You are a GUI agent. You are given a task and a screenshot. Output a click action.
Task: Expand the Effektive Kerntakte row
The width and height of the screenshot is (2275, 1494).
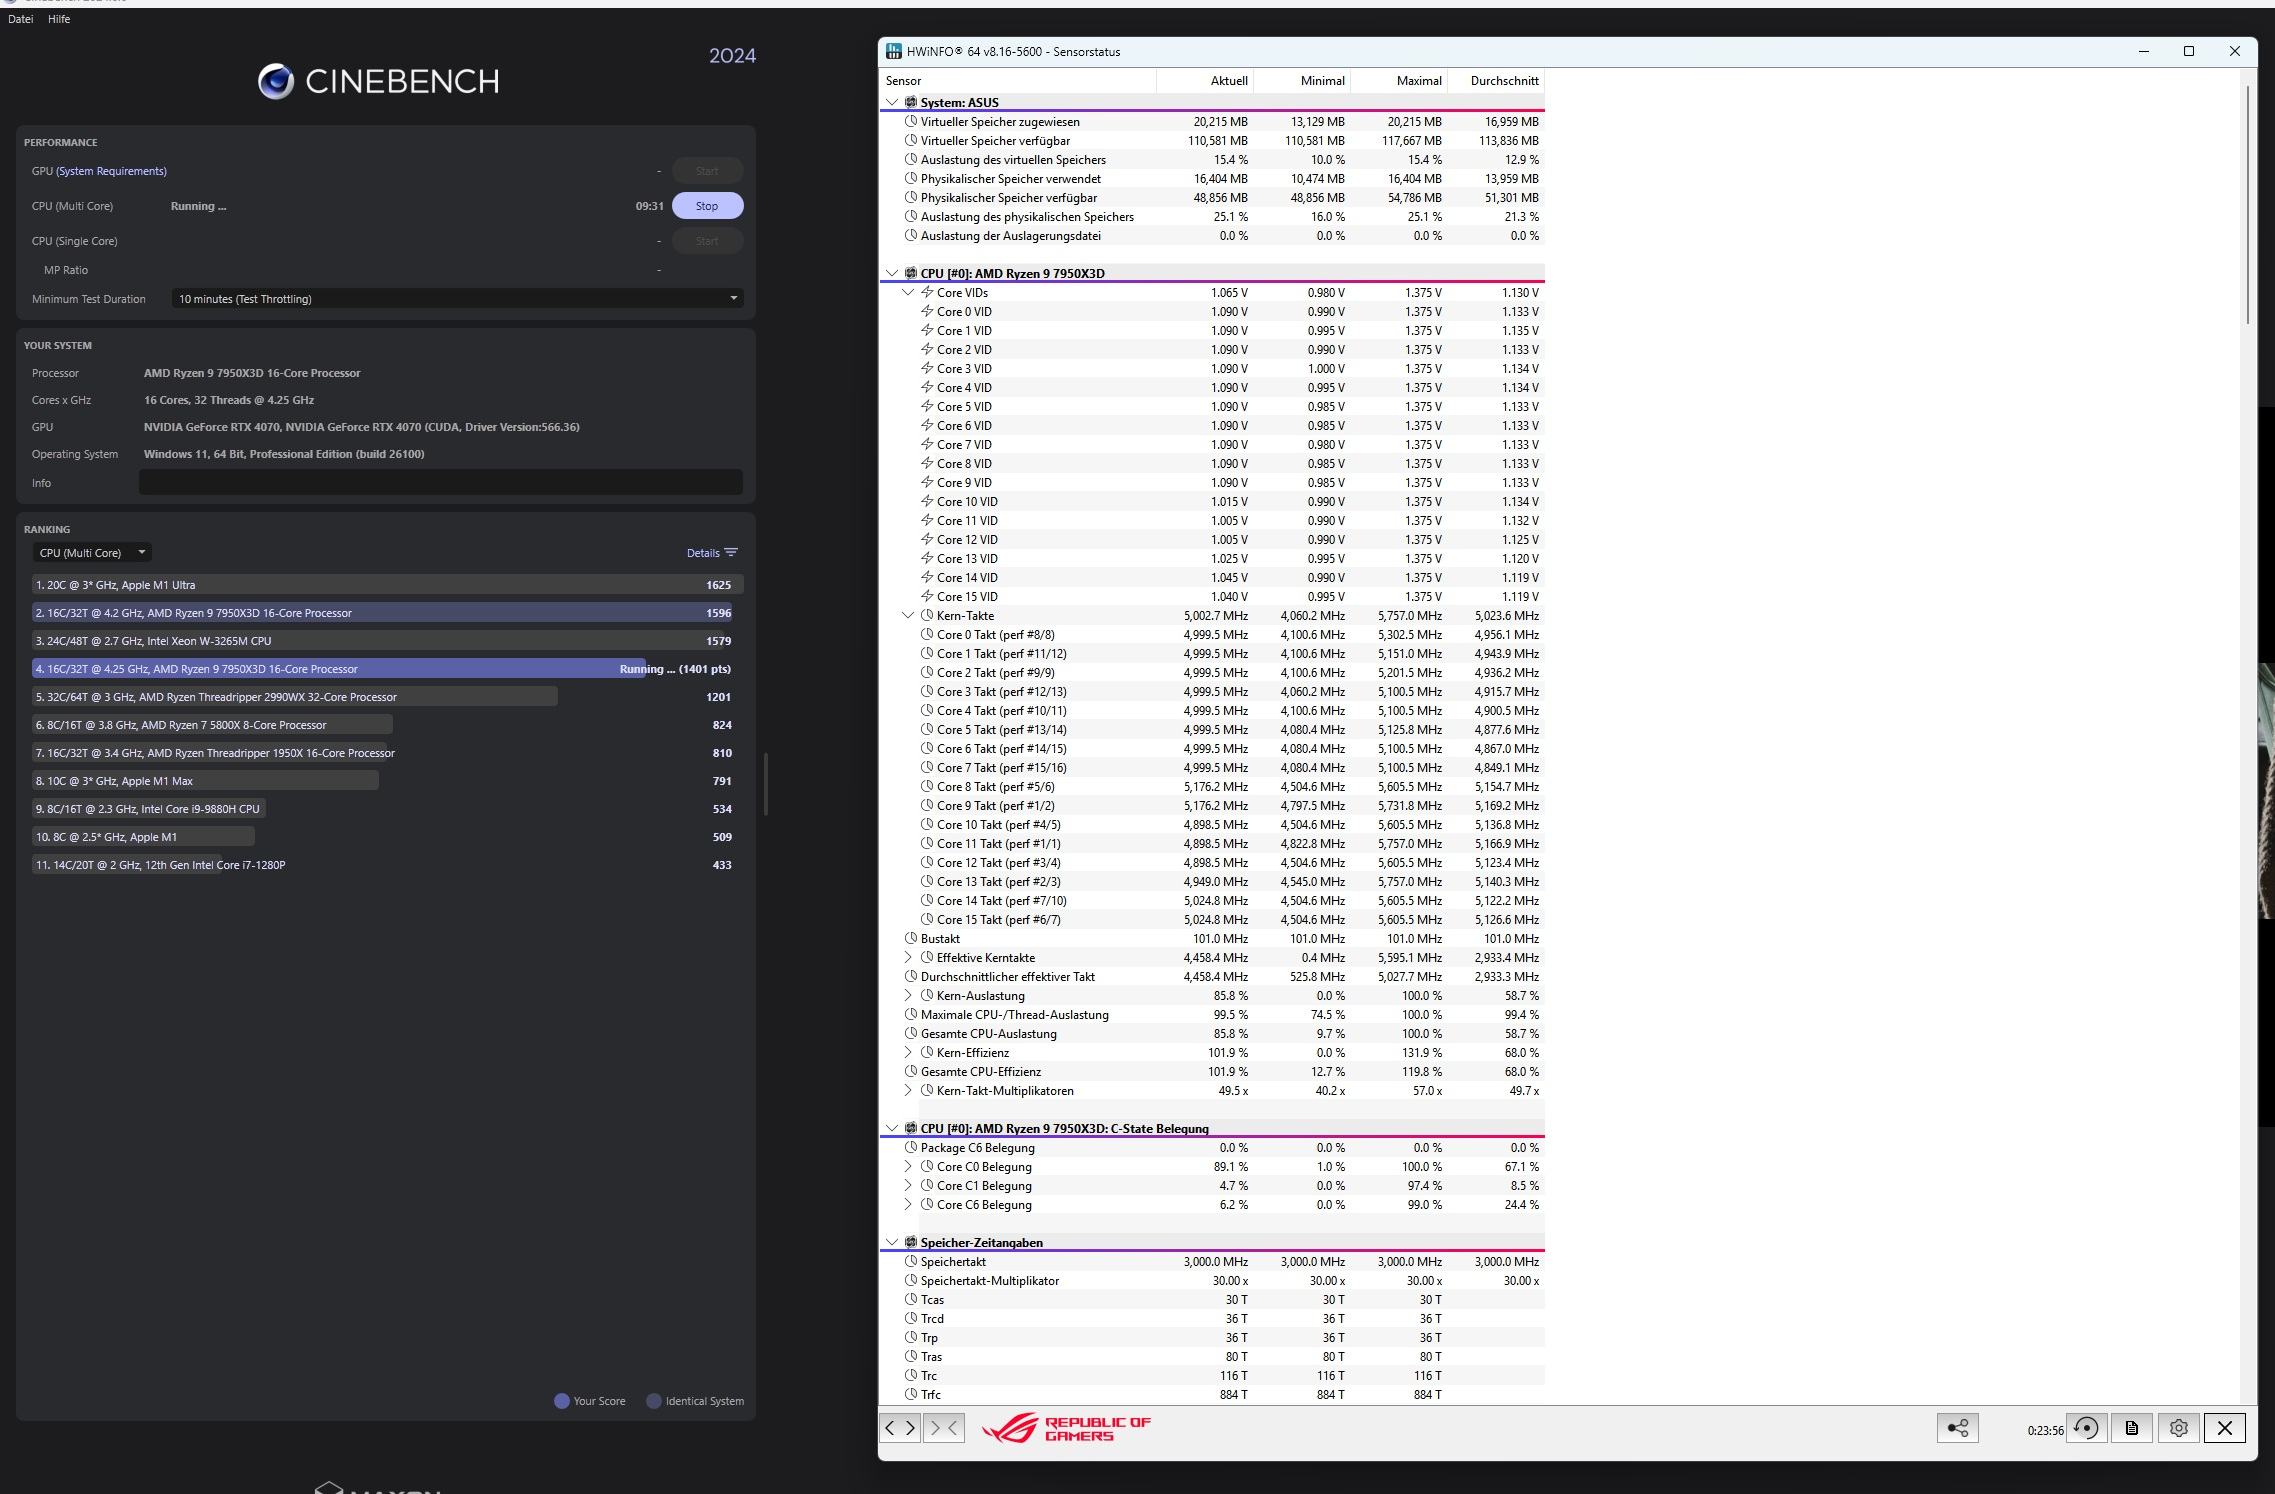[908, 957]
